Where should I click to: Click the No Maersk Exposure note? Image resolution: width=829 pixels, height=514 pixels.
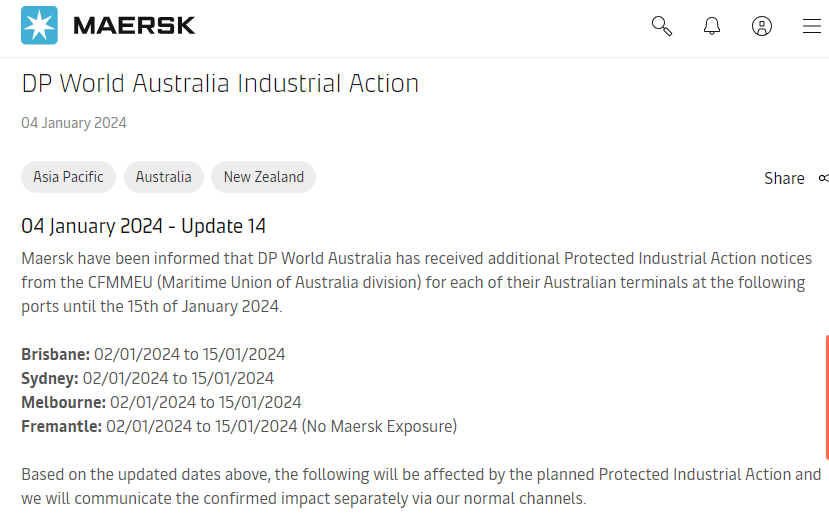click(379, 426)
